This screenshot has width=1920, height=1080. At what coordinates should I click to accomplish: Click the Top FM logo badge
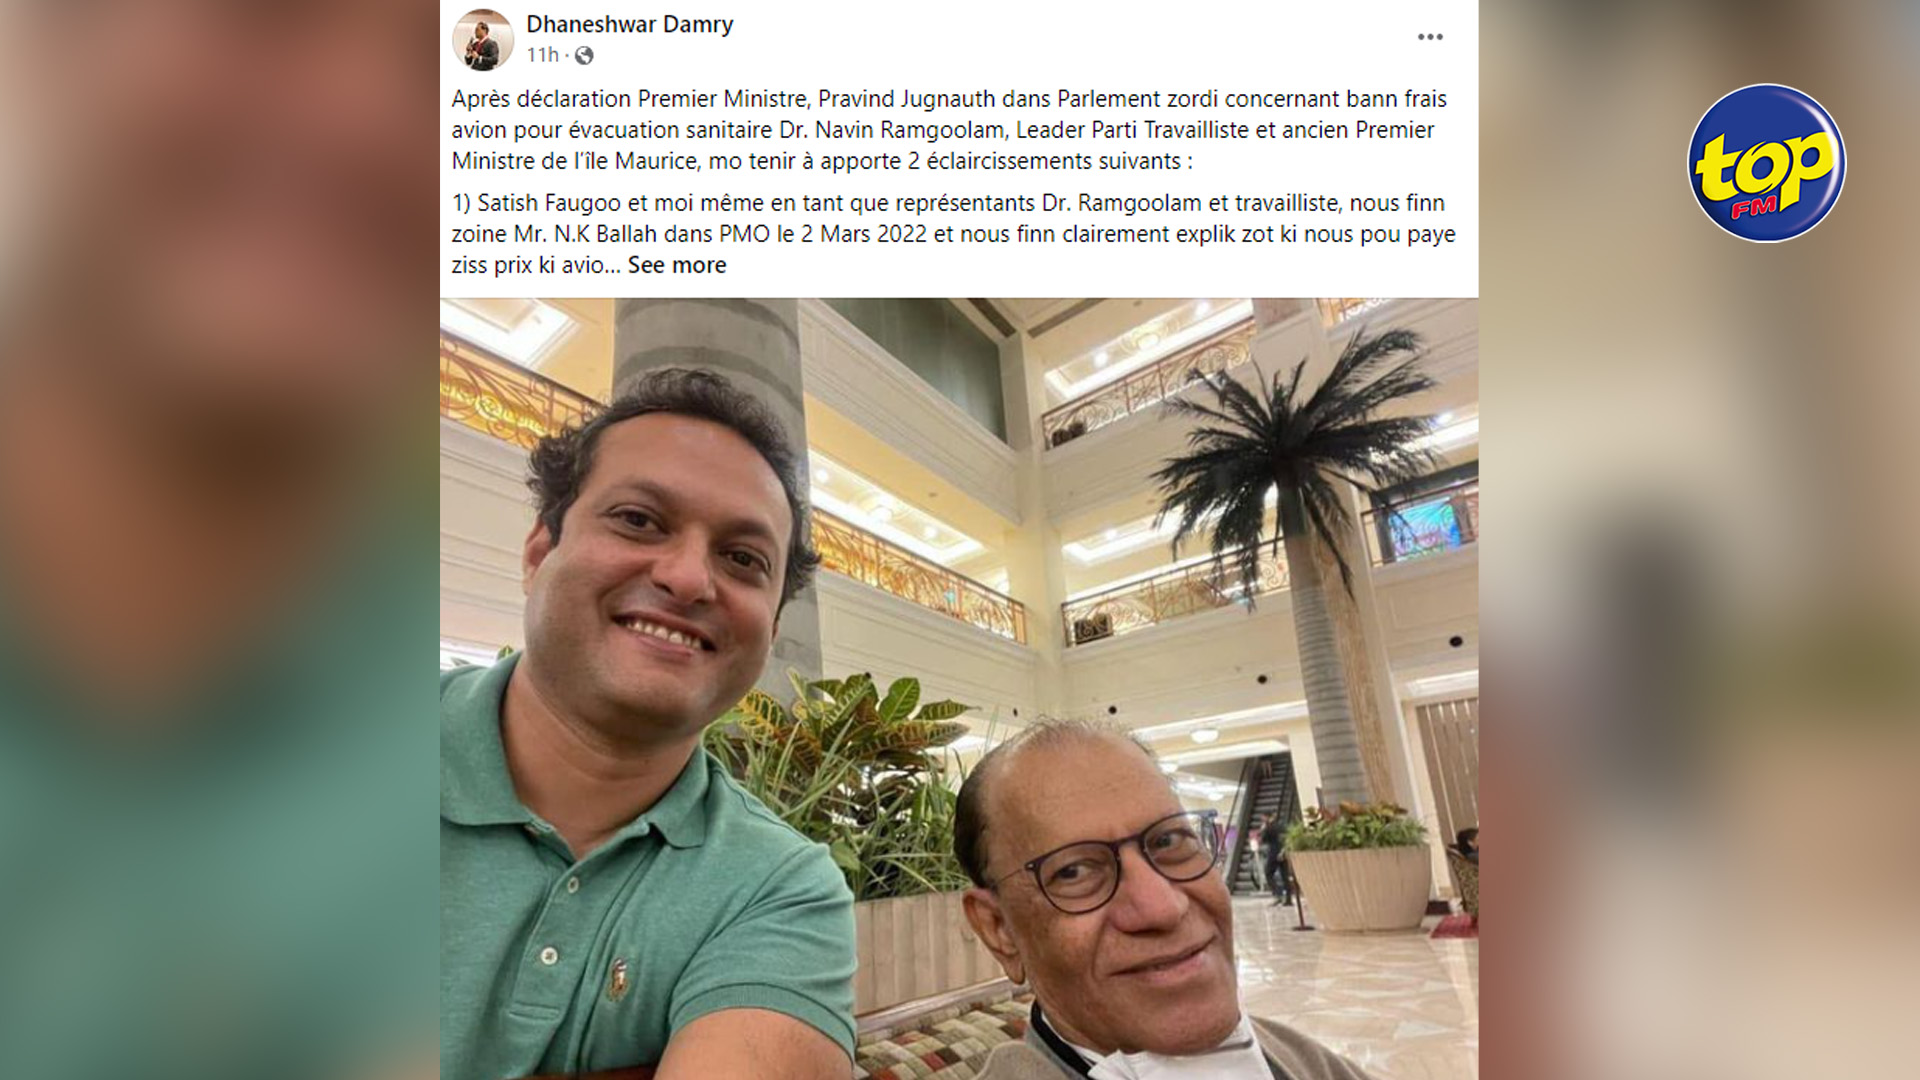(x=1766, y=163)
